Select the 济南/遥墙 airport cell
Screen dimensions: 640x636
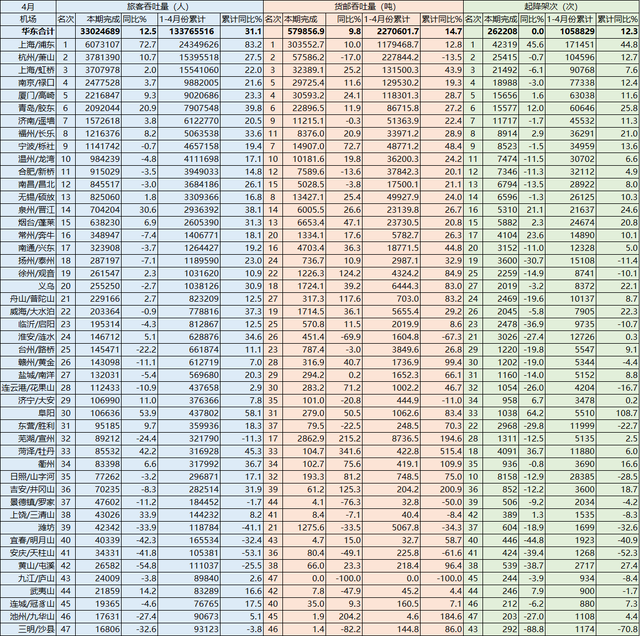click(x=28, y=121)
